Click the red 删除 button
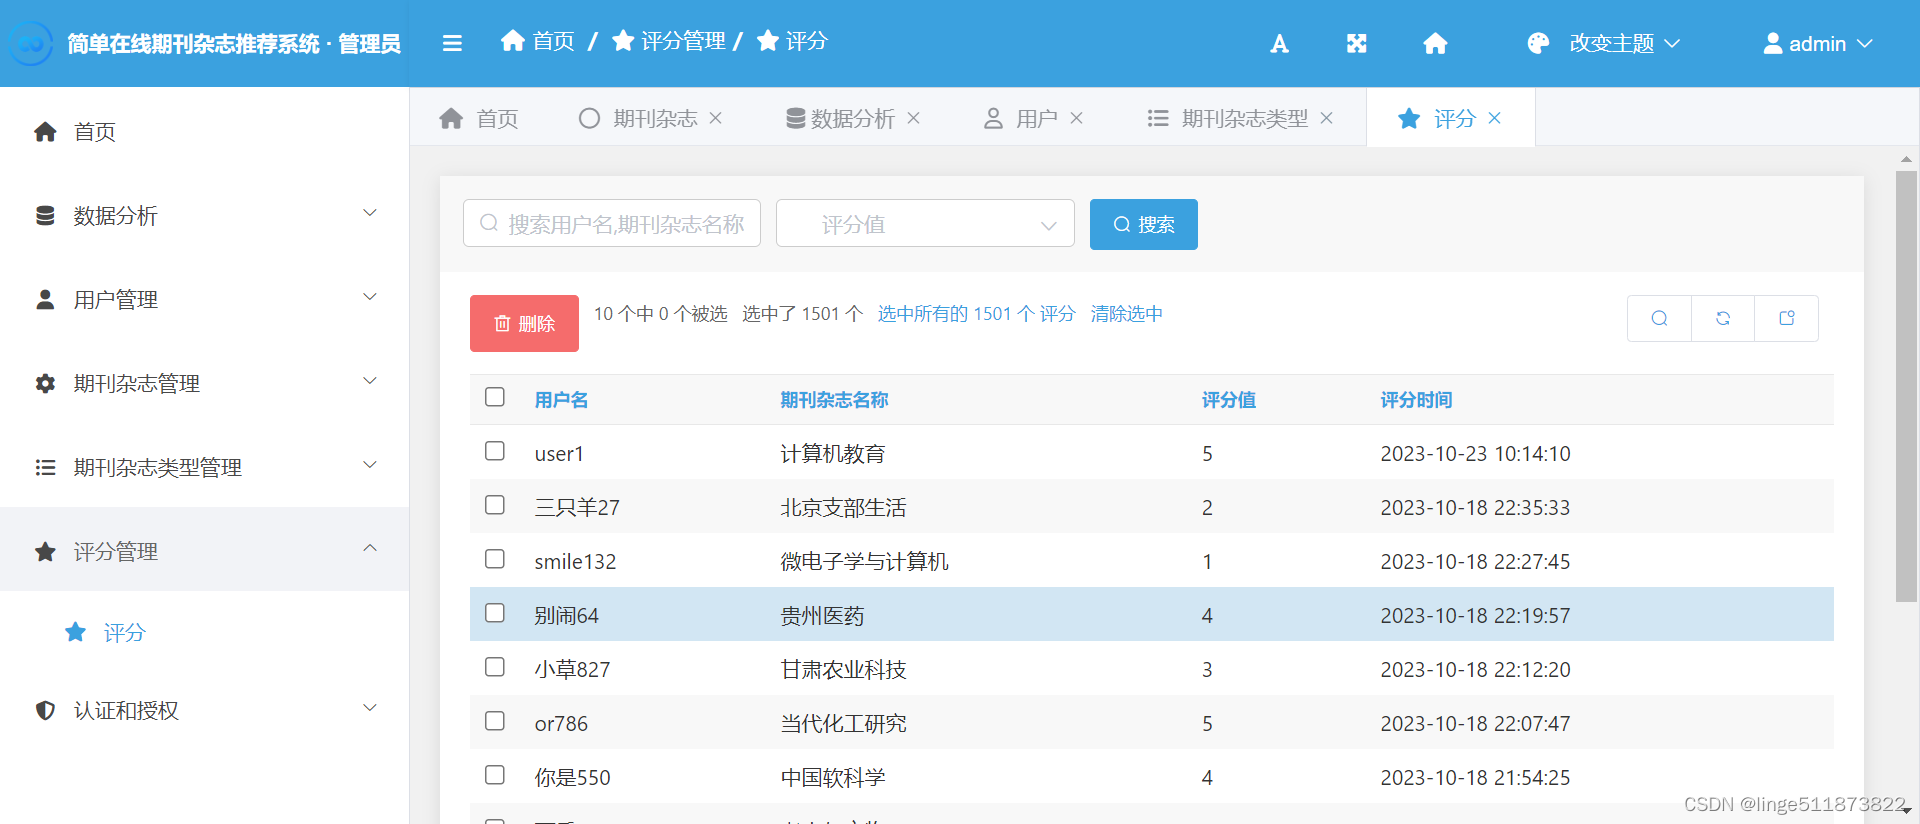 click(524, 323)
